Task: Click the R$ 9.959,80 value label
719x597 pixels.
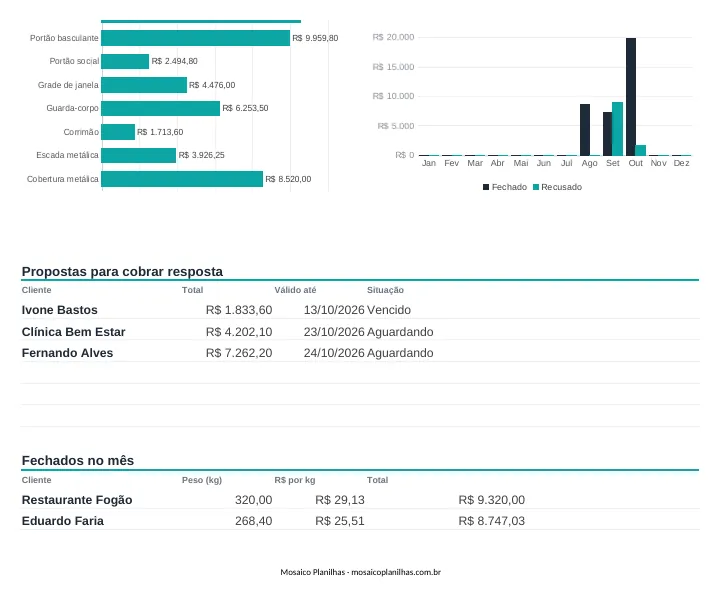Action: [315, 38]
